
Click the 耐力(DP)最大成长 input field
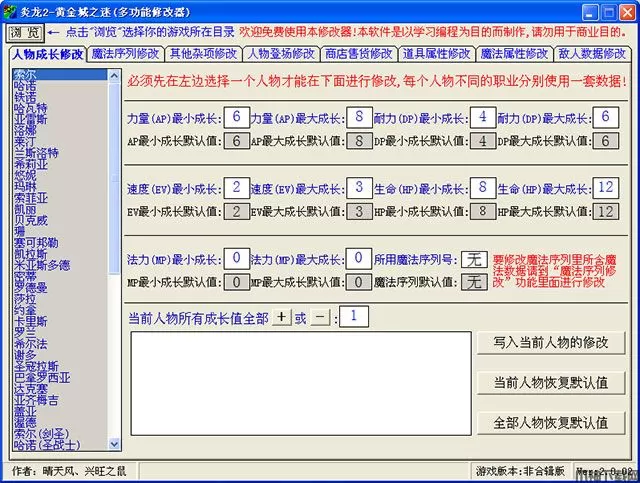(606, 117)
